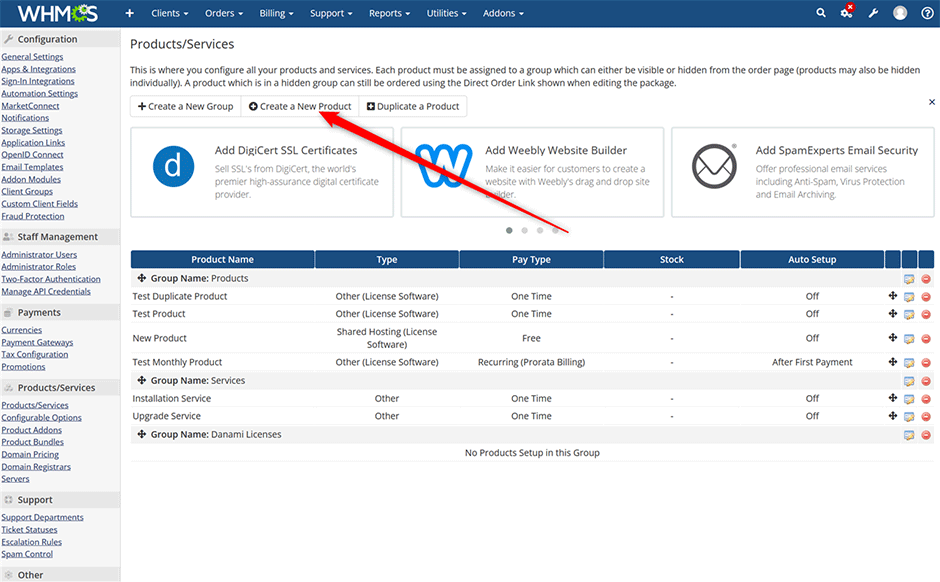The image size is (940, 582).
Task: Click the user avatar in the top bar
Action: pyautogui.click(x=900, y=13)
